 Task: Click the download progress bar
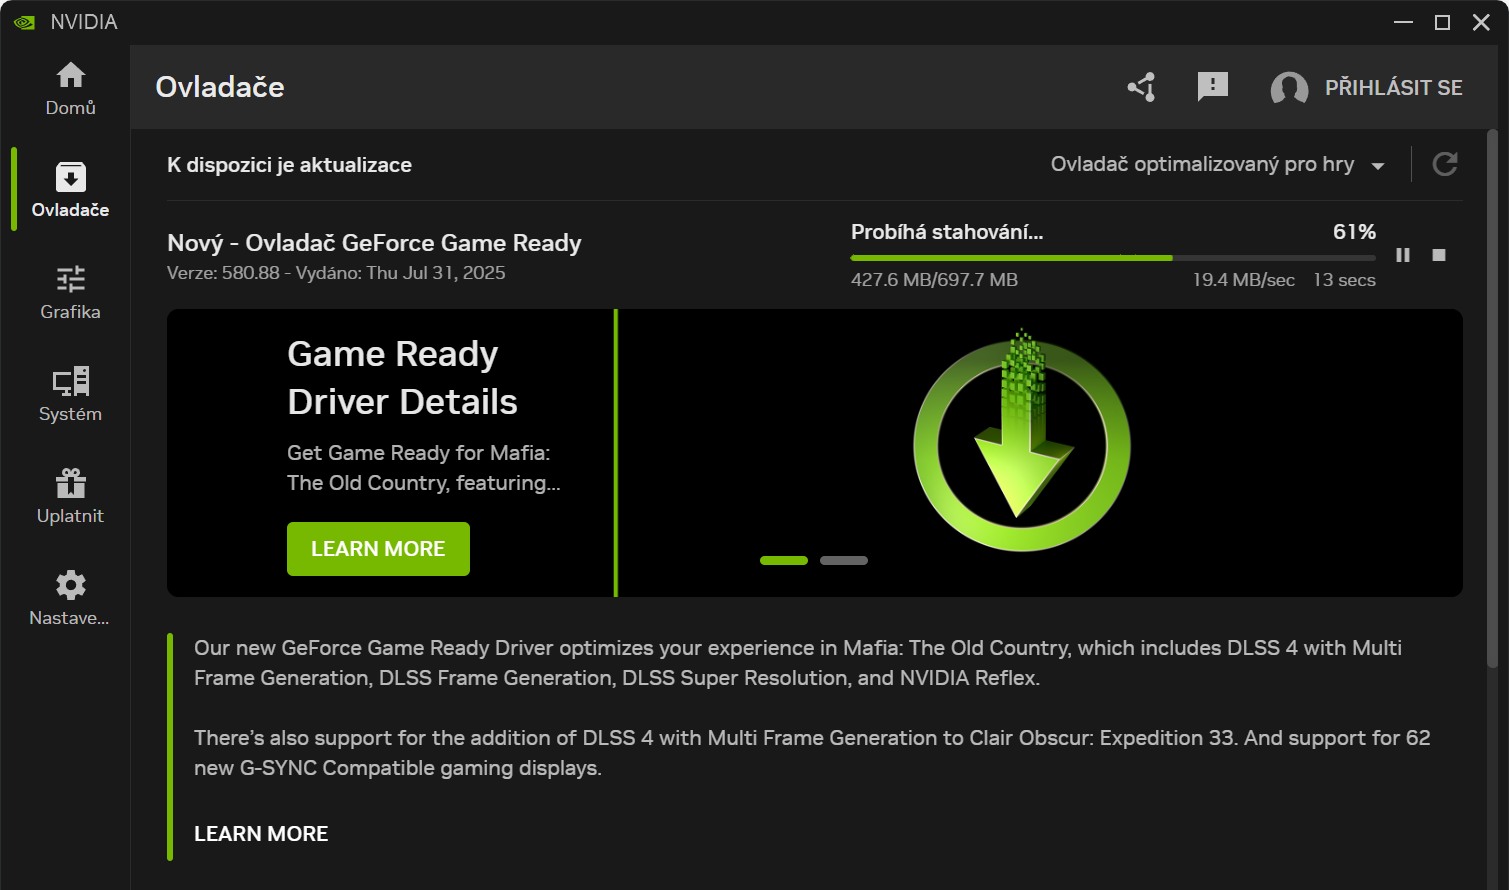1113,258
